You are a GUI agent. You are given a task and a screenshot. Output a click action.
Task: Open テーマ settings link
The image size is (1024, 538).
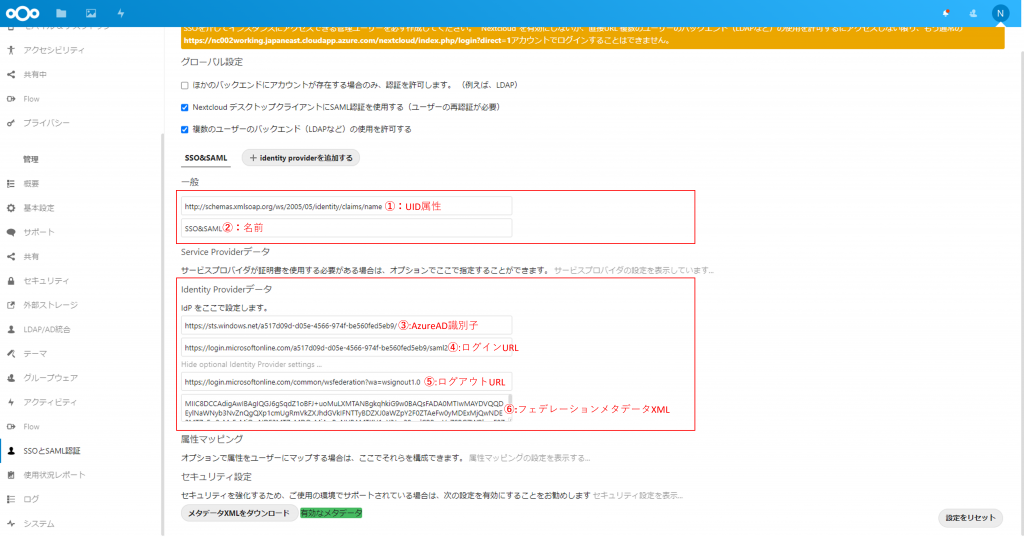click(x=35, y=354)
